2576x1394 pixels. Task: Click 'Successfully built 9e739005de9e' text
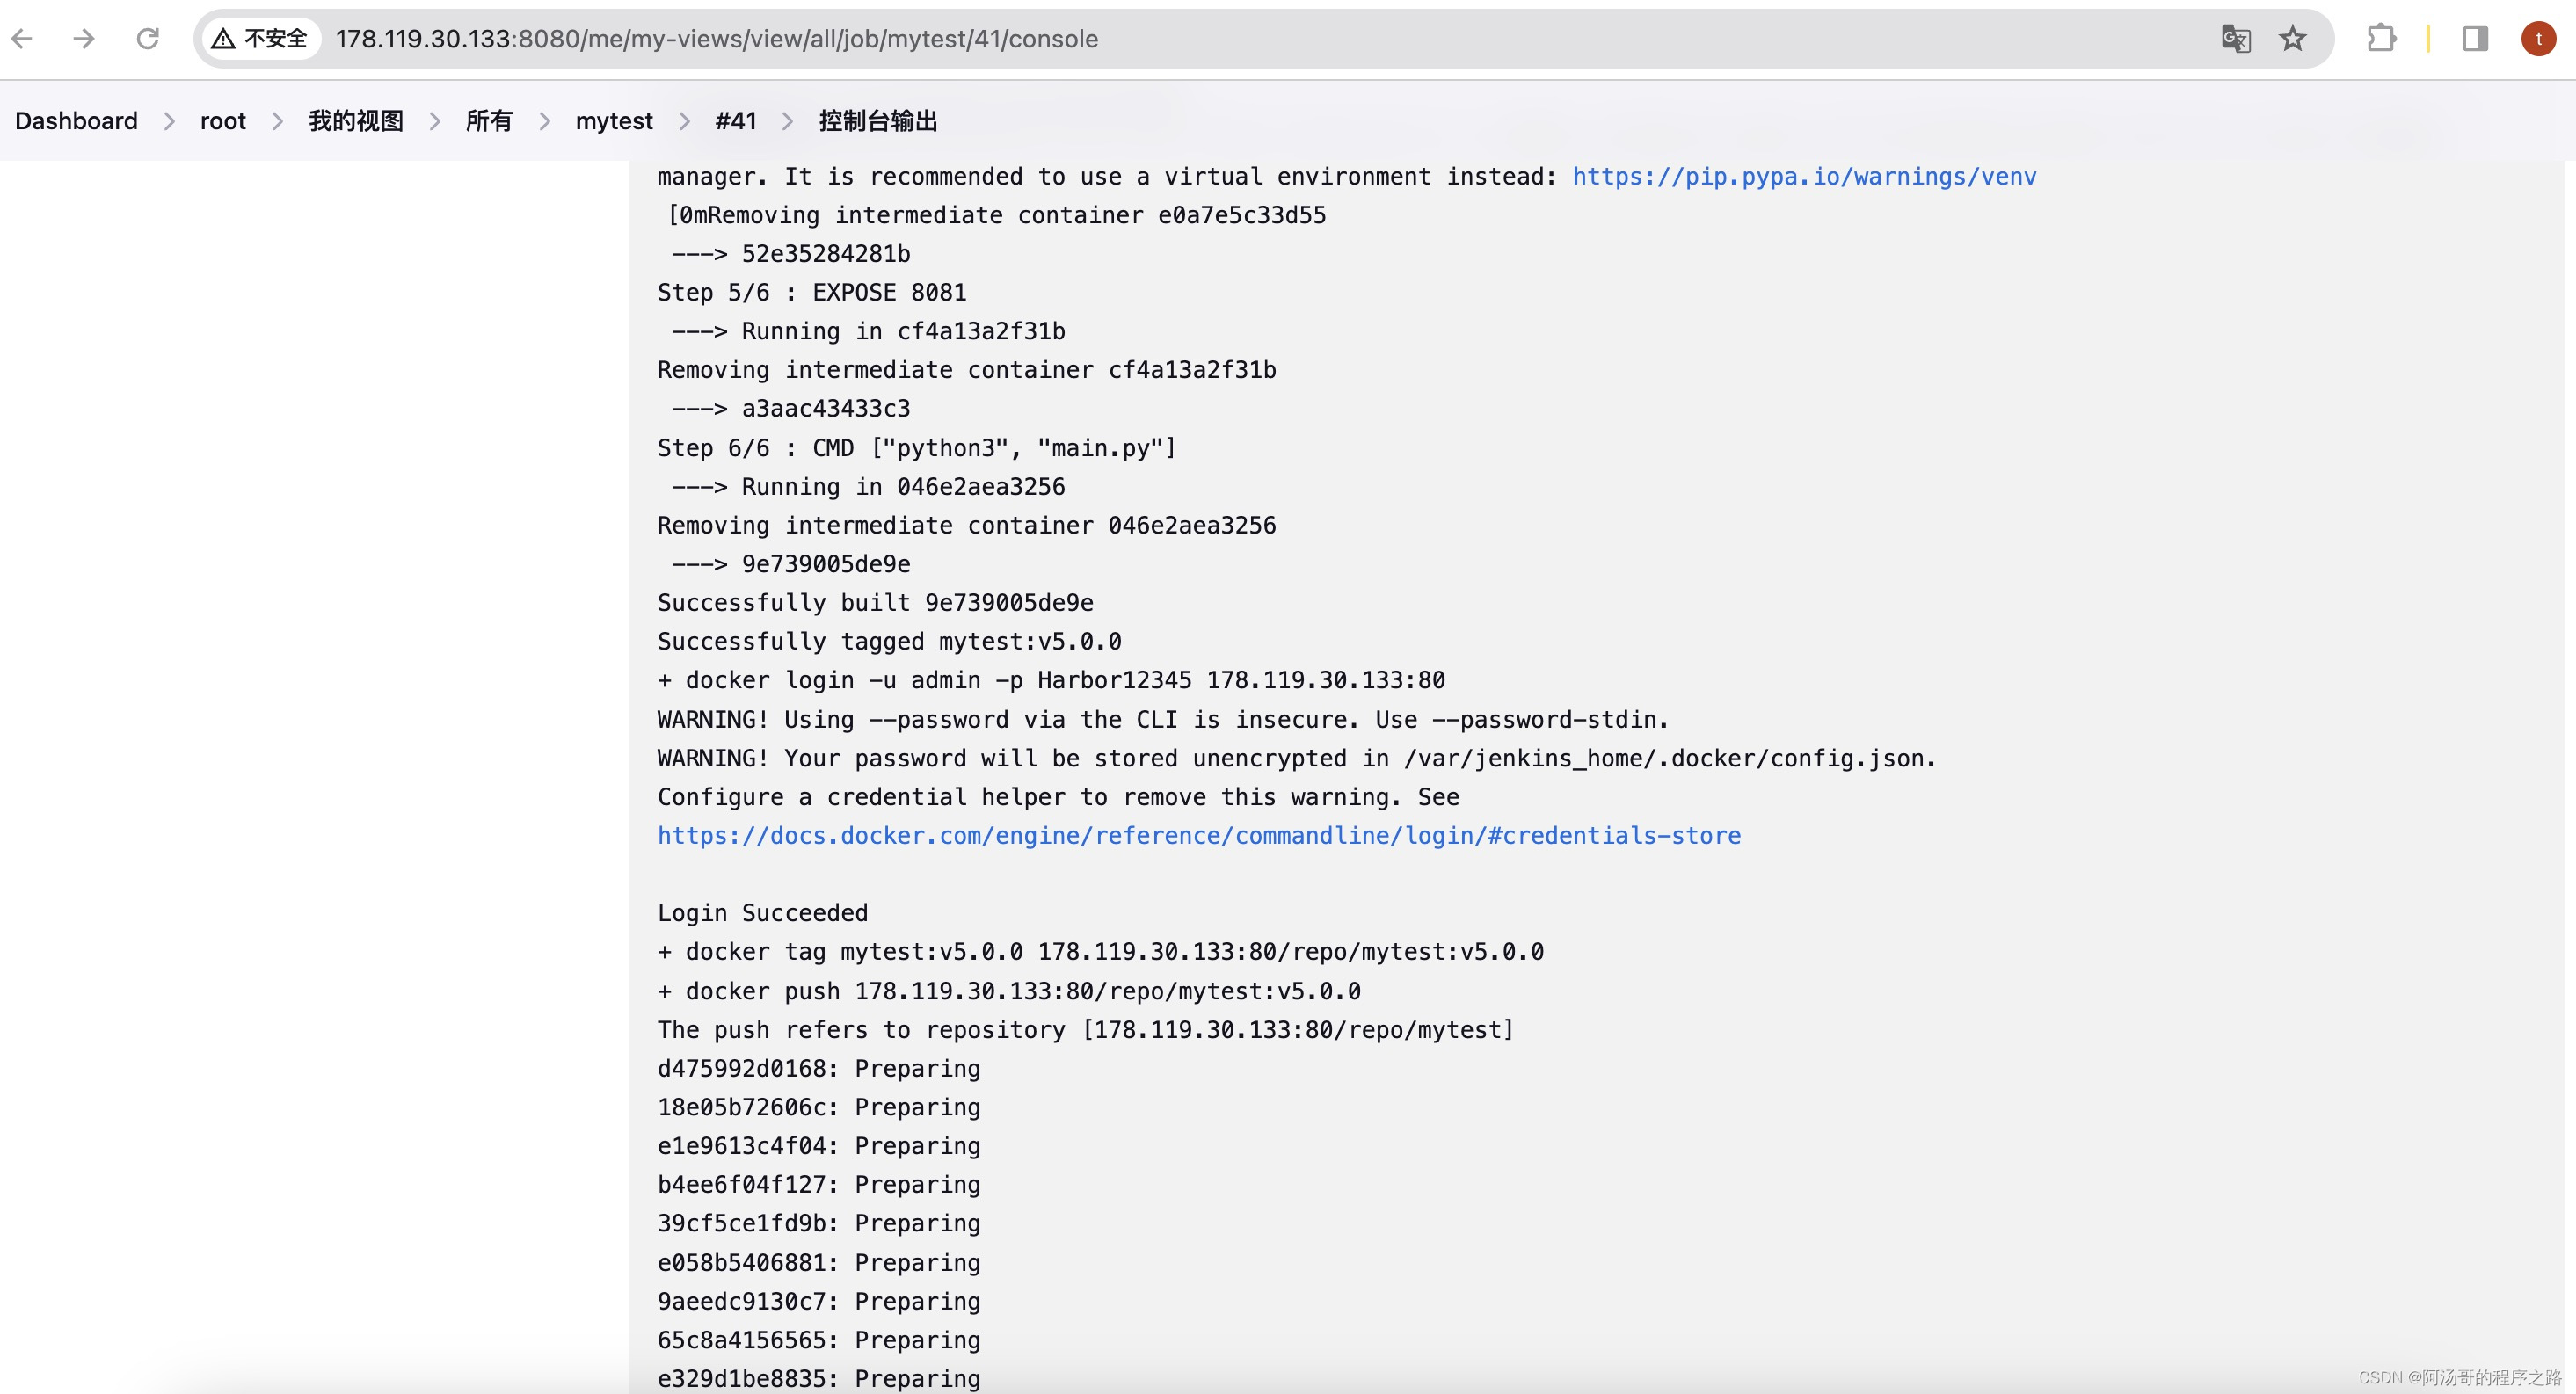click(875, 602)
